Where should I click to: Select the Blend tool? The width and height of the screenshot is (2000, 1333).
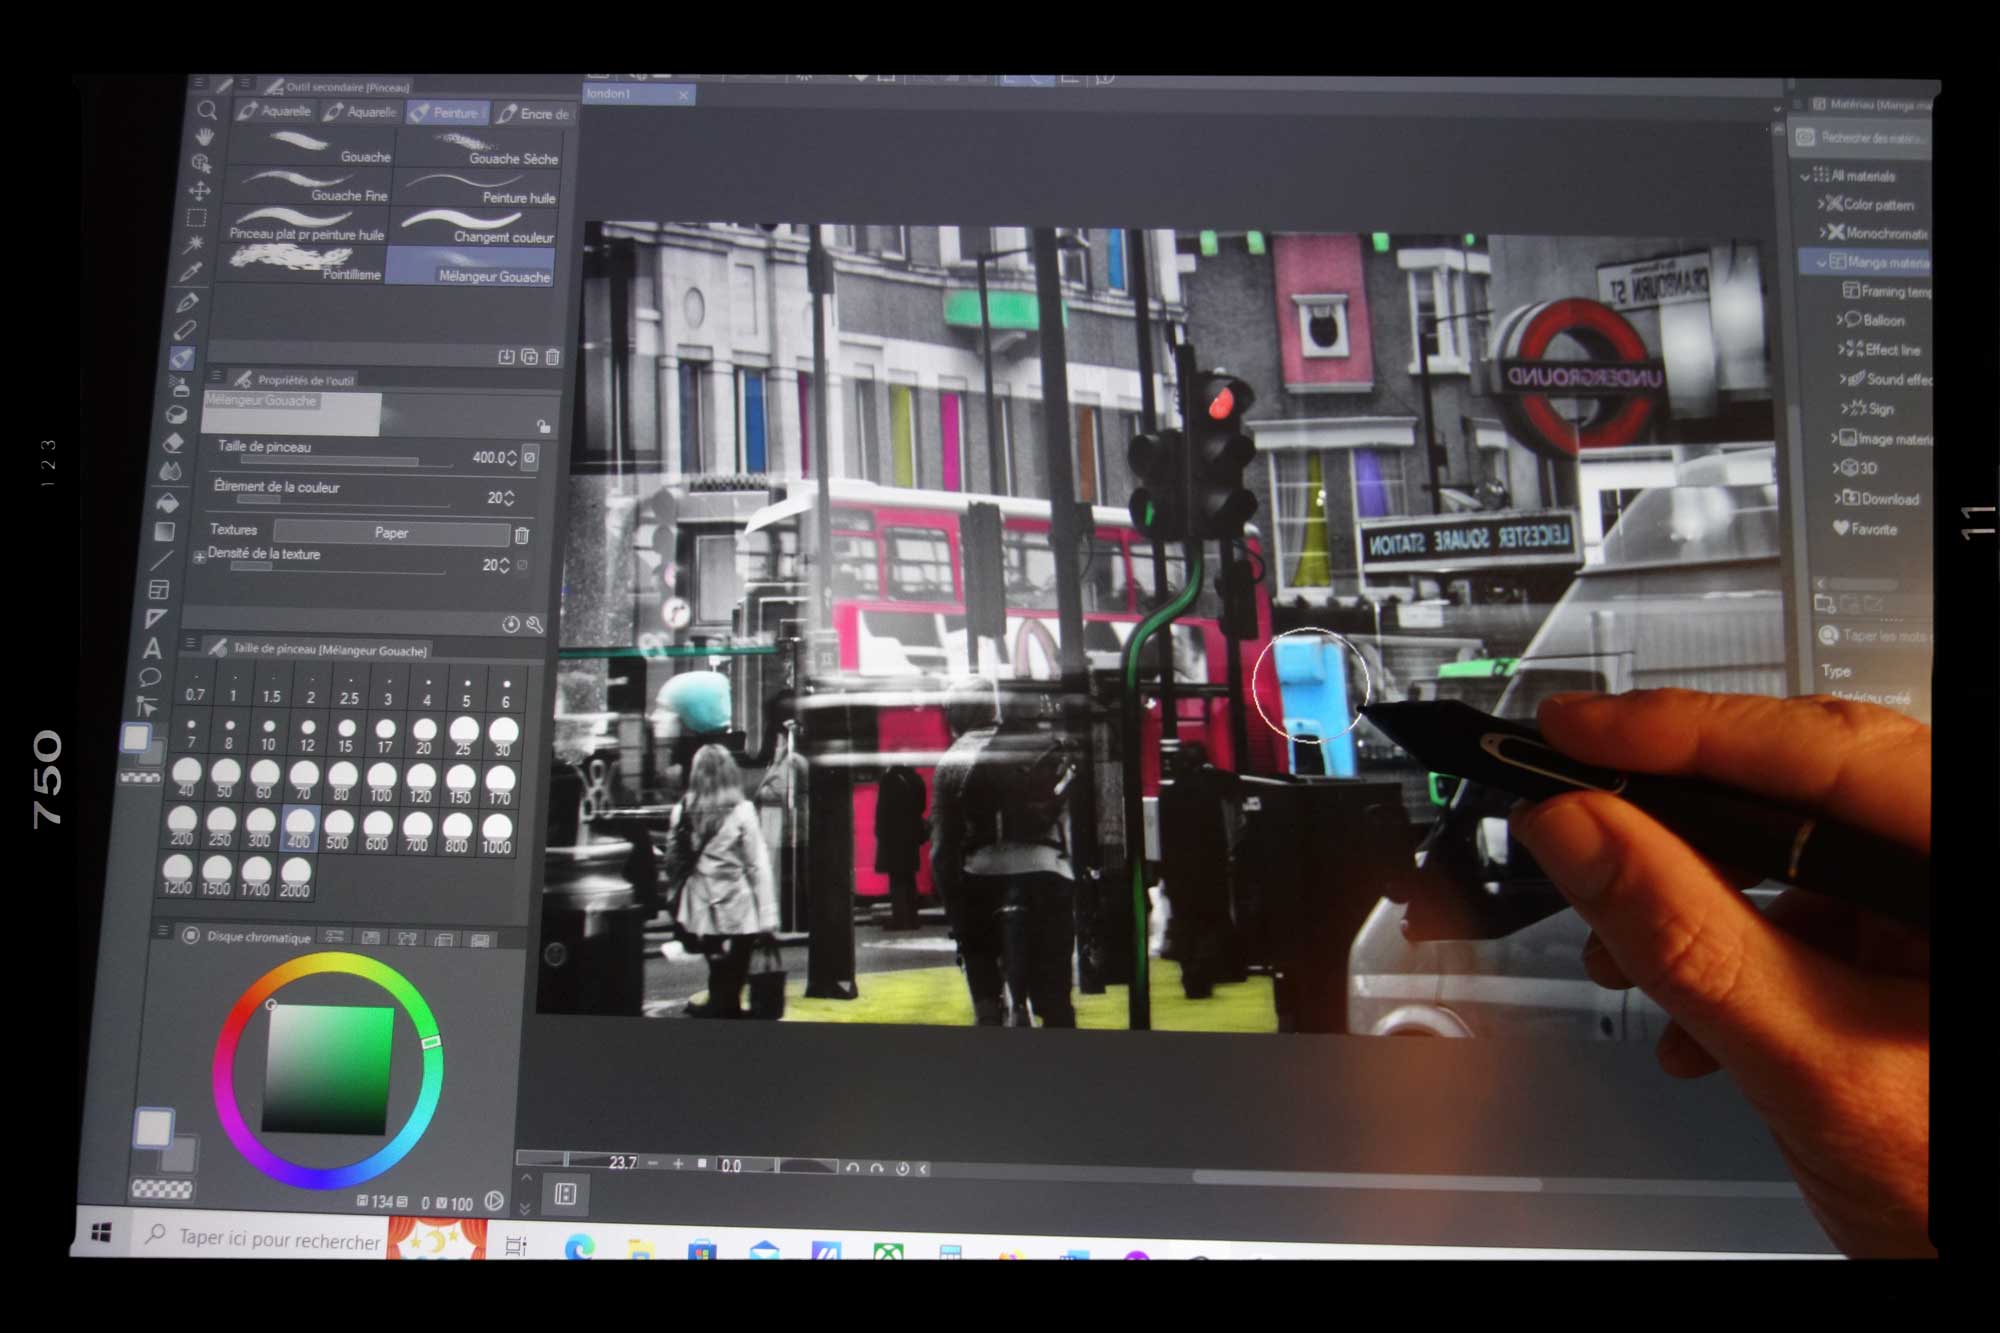(x=171, y=472)
